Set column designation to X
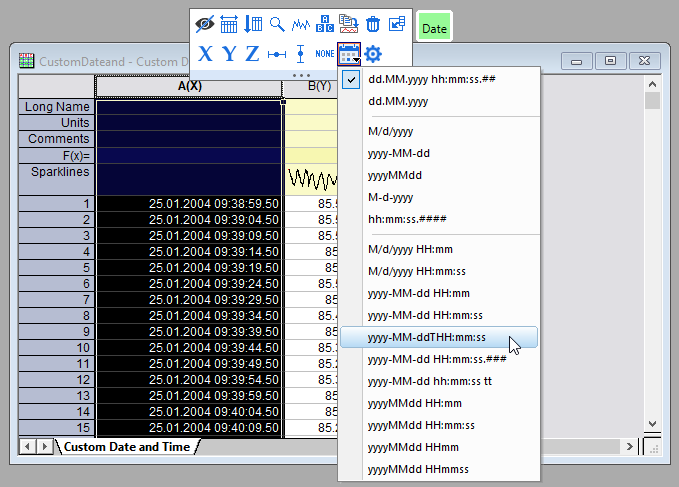This screenshot has width=679, height=487. tap(205, 53)
